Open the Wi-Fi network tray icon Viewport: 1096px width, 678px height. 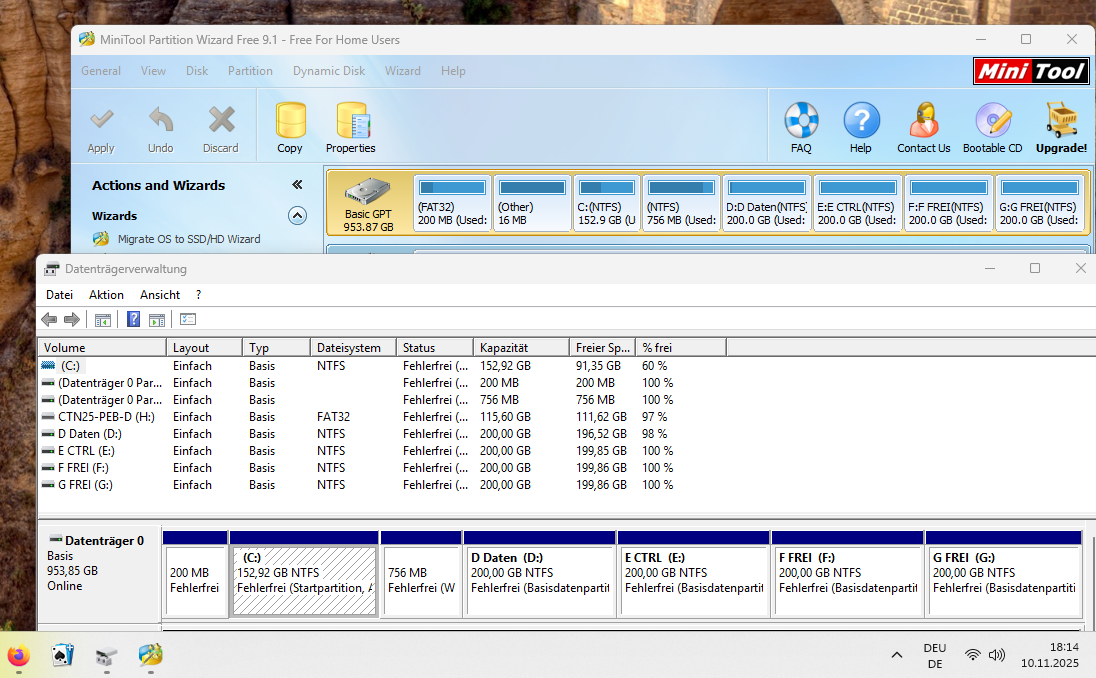click(972, 655)
